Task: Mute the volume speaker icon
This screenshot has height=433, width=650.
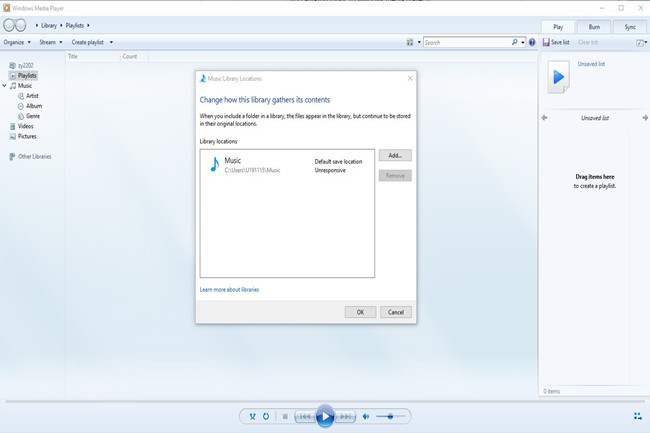Action: click(x=366, y=416)
